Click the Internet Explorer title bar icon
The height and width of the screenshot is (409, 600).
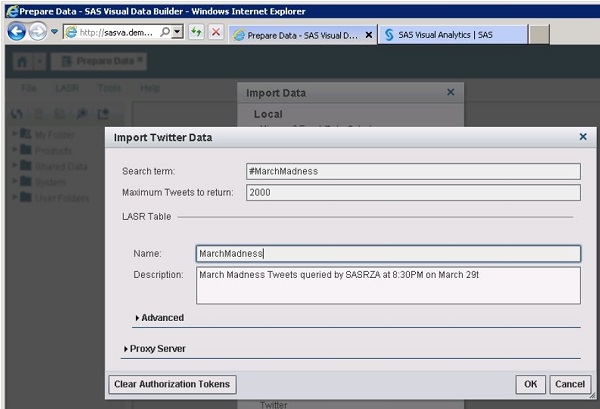point(12,11)
